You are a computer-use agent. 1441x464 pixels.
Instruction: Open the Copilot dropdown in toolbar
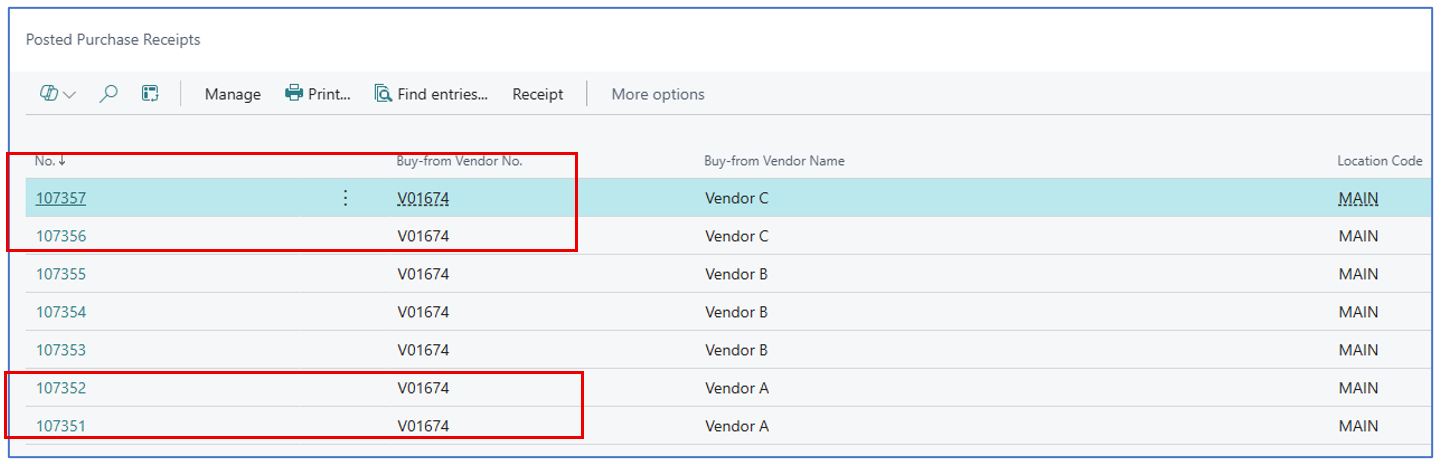pos(58,94)
